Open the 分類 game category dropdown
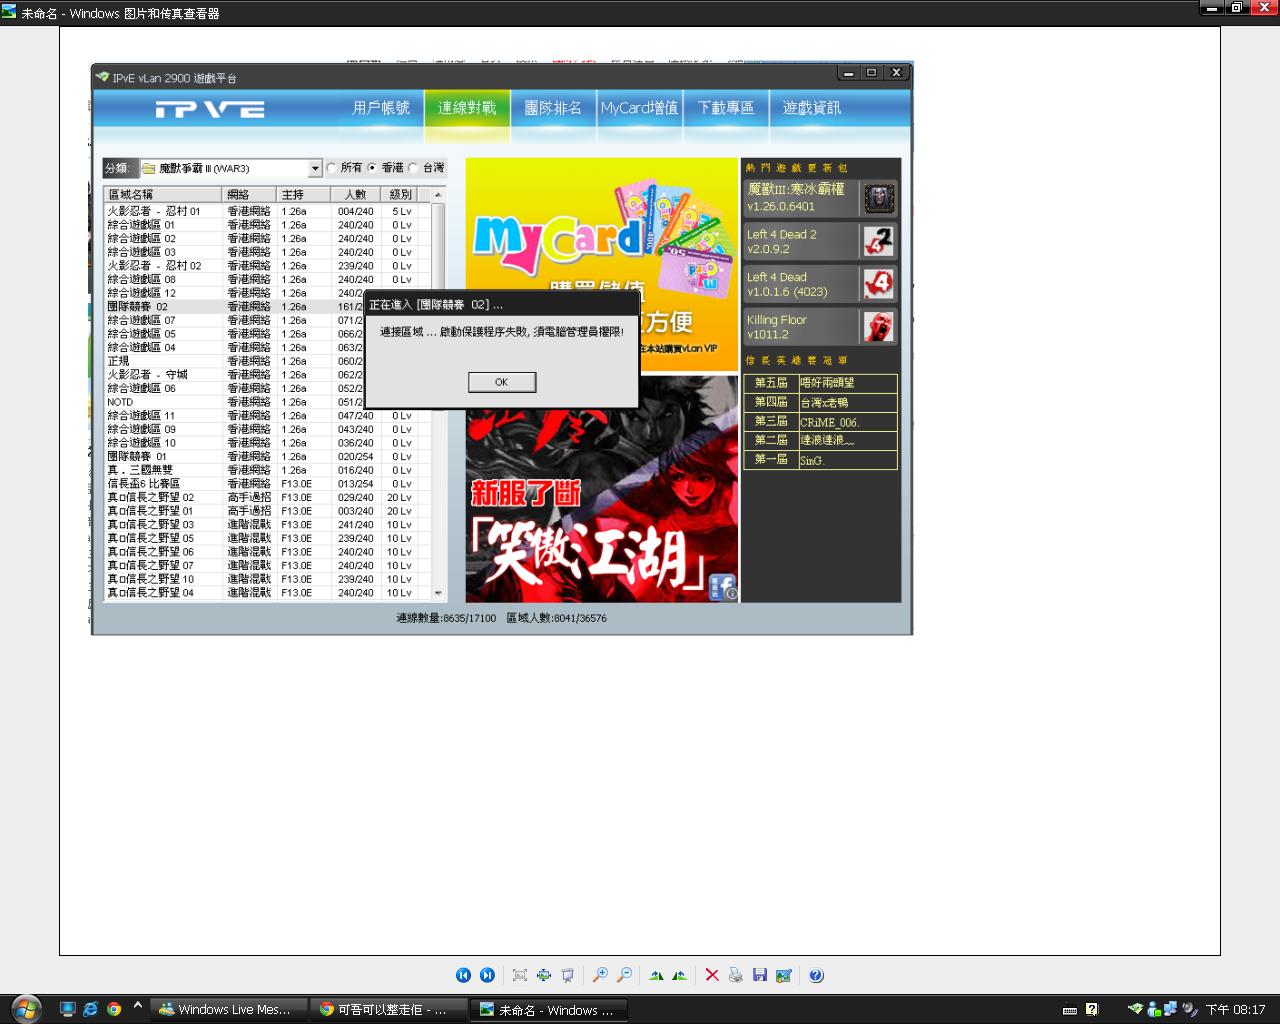1280x1024 pixels. 315,168
